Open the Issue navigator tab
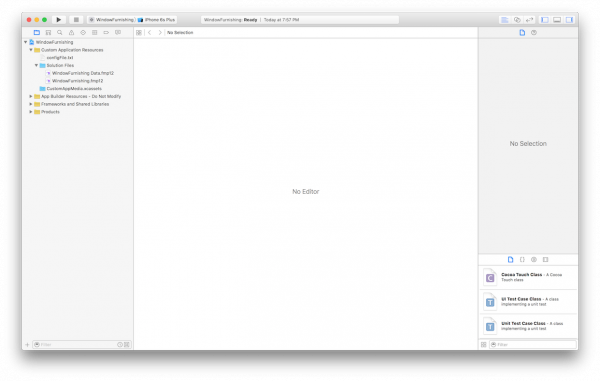This screenshot has height=381, width=600. point(72,33)
